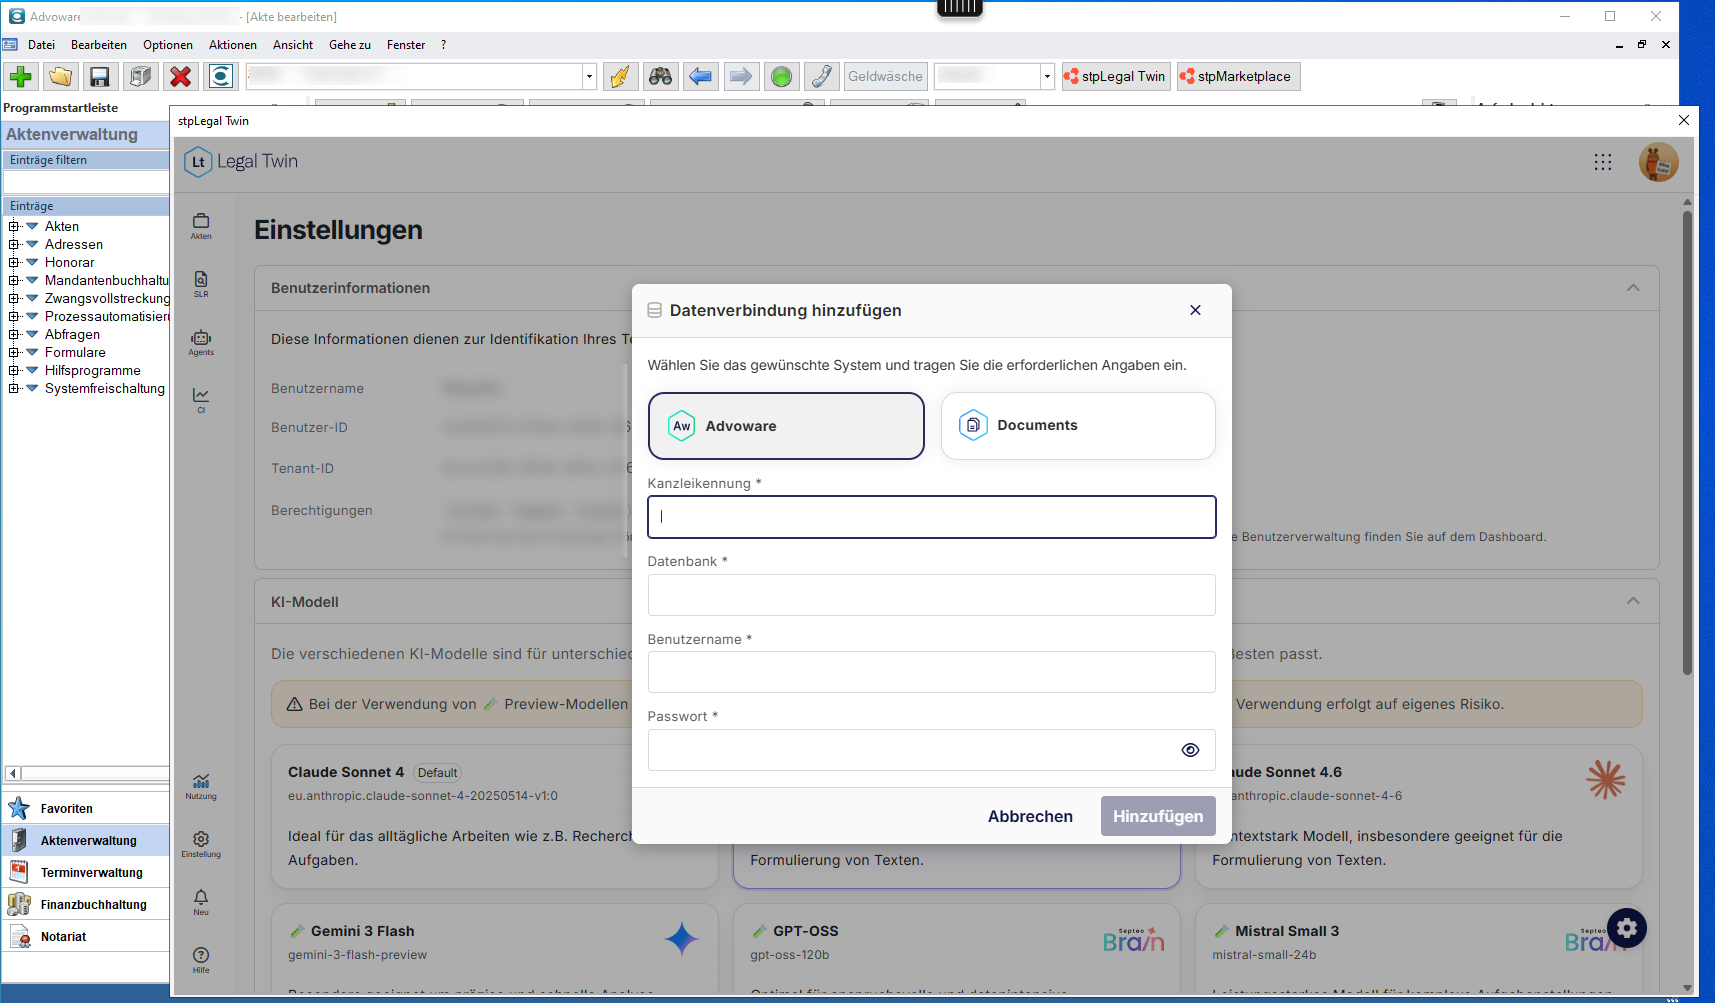The width and height of the screenshot is (1715, 1003).
Task: Open the Nutzung sidebar icon
Action: [x=201, y=786]
